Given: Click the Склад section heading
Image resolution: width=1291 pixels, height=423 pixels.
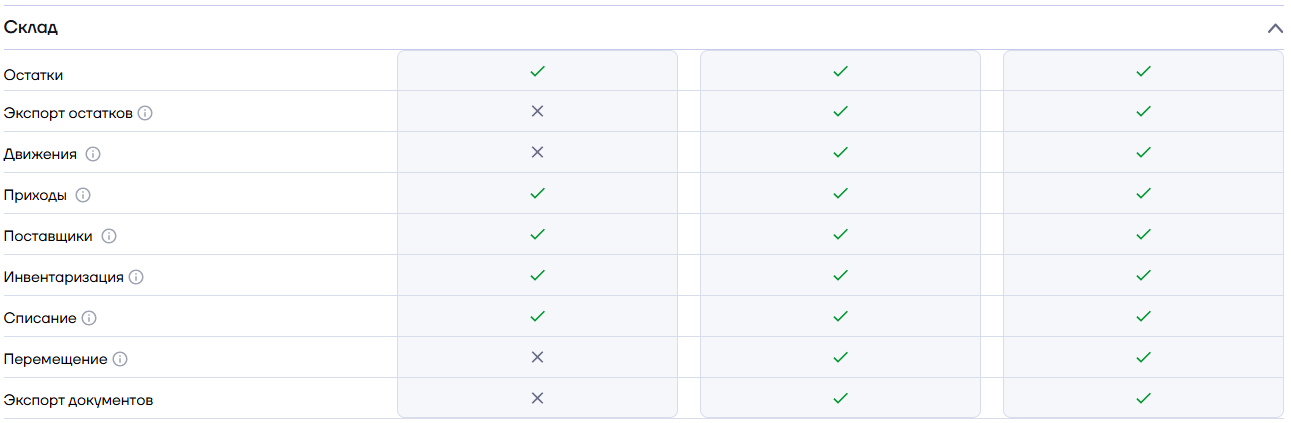Looking at the screenshot, I should click(31, 28).
